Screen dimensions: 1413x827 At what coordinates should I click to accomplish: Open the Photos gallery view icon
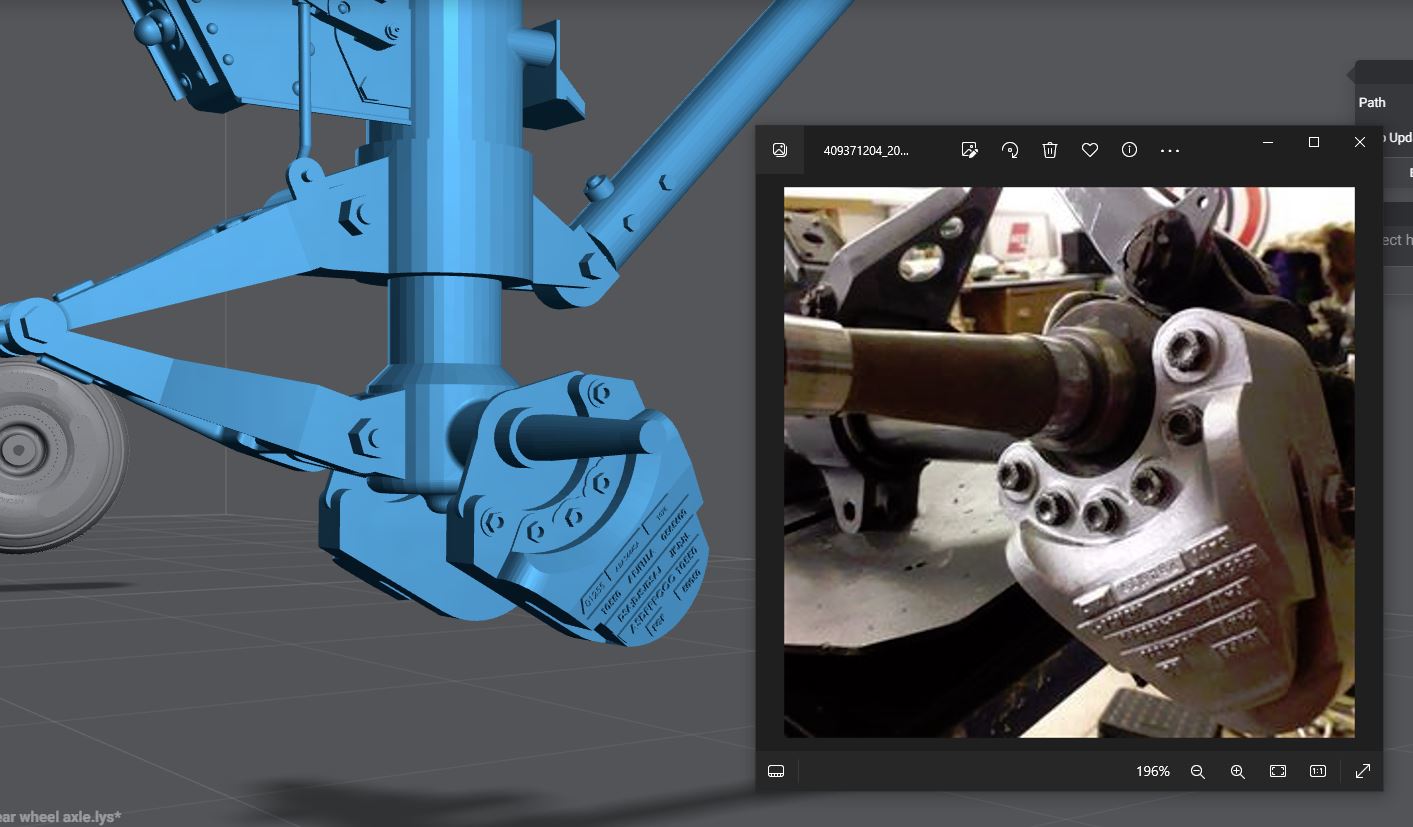(780, 150)
